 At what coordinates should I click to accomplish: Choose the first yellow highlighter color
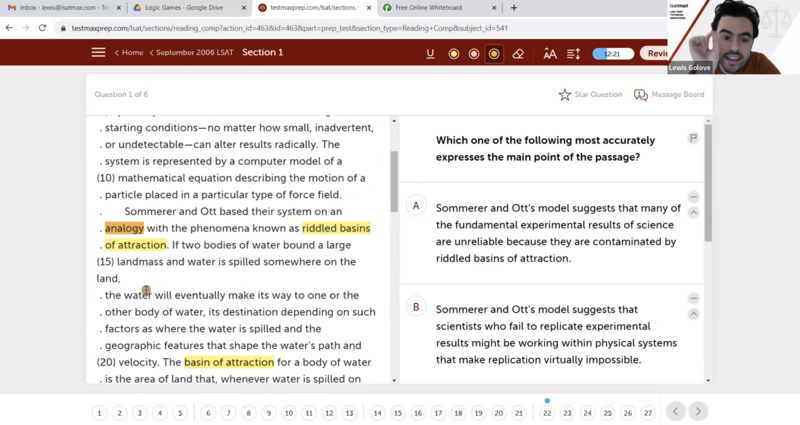454,53
